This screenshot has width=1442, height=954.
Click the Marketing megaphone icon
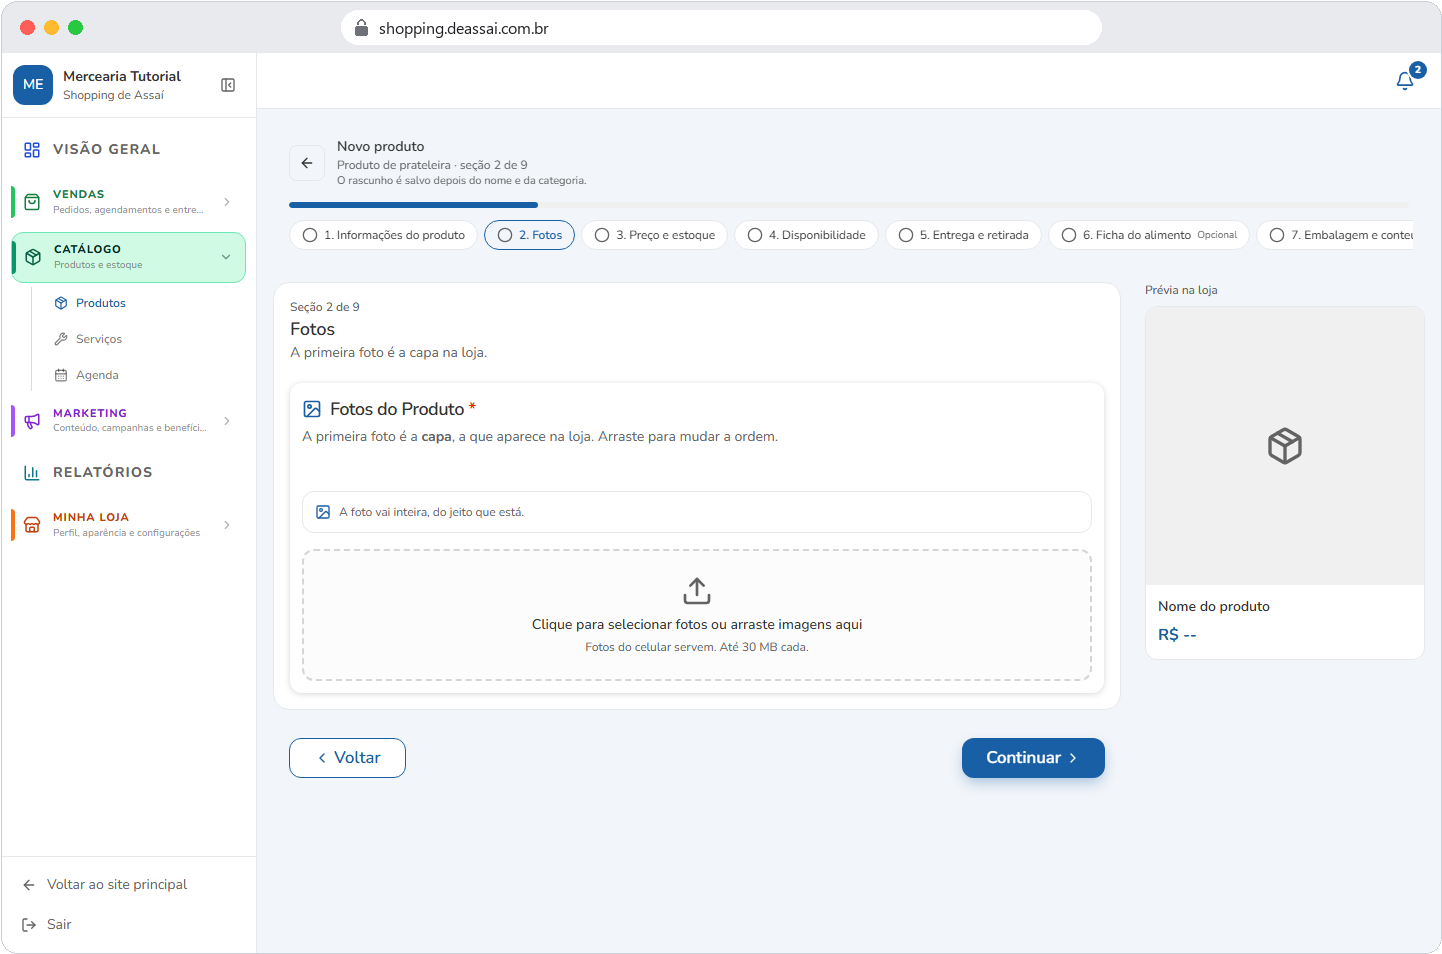click(32, 420)
